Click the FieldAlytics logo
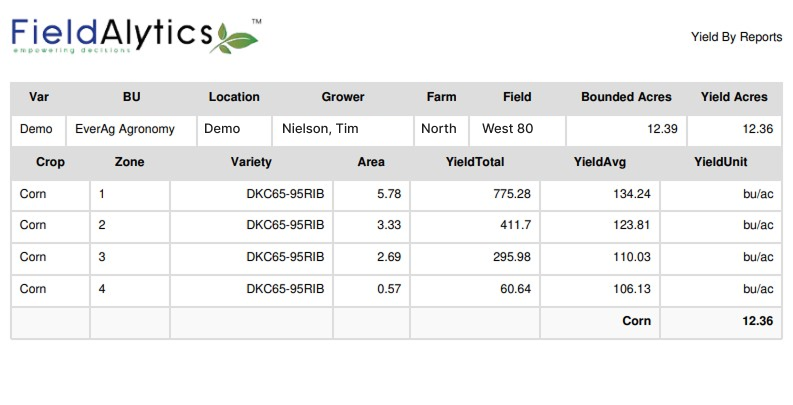 pos(136,36)
